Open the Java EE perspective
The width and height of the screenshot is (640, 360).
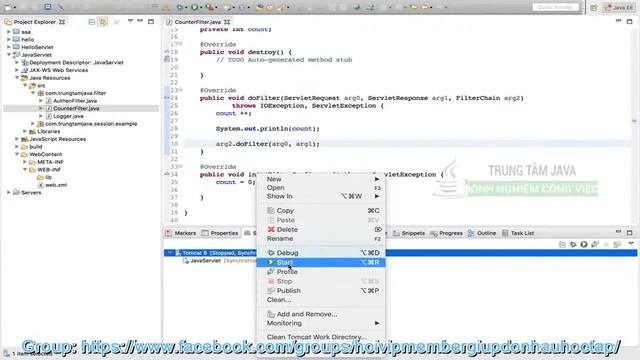(620, 7)
